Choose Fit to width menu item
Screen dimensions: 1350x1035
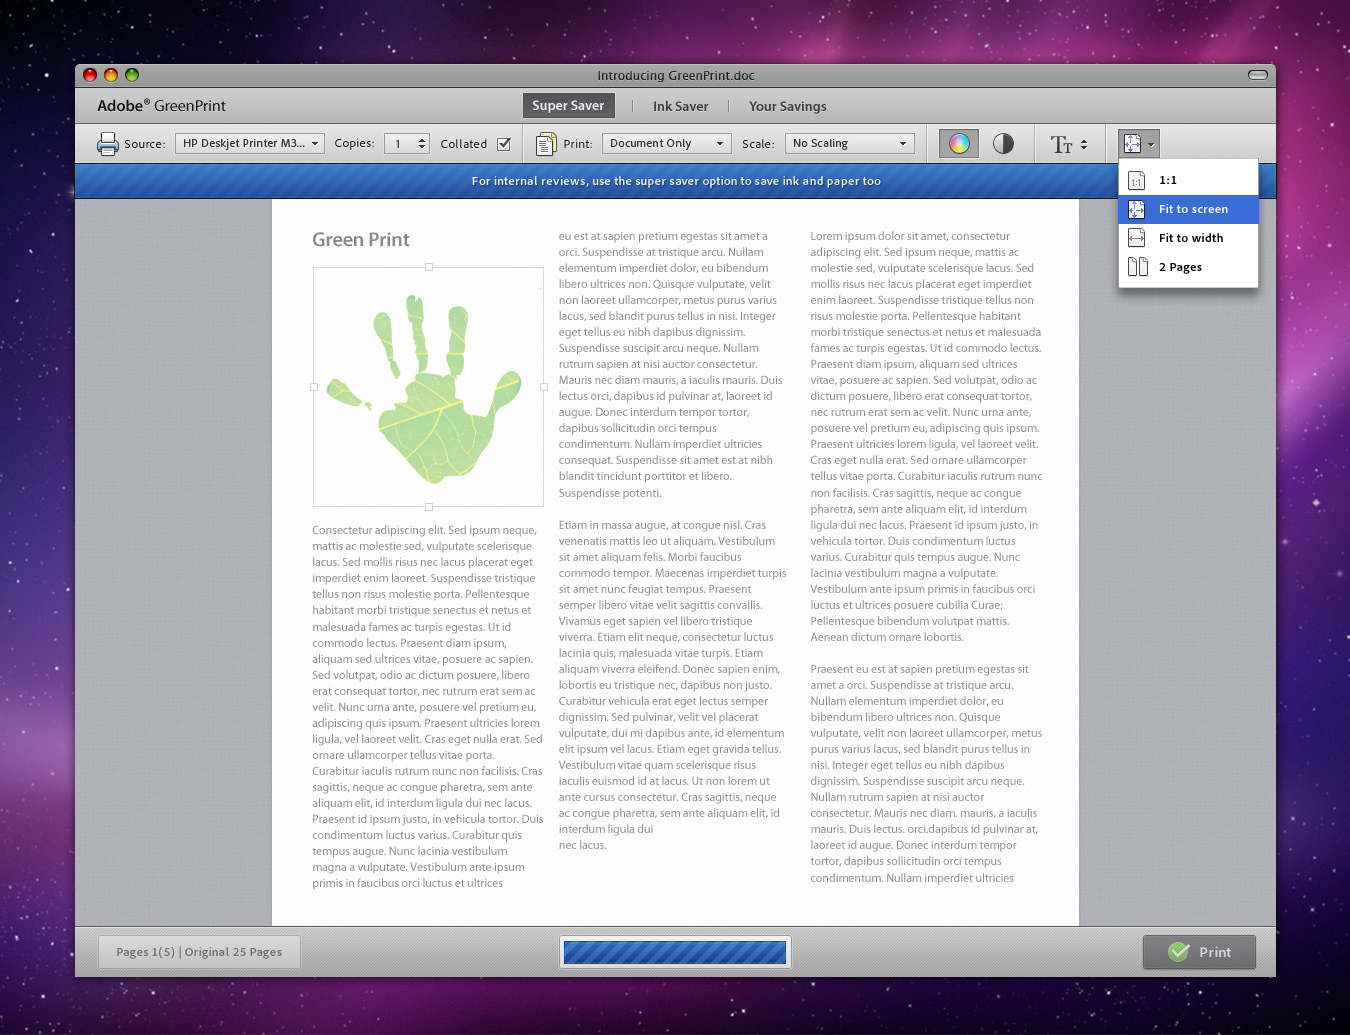1188,238
